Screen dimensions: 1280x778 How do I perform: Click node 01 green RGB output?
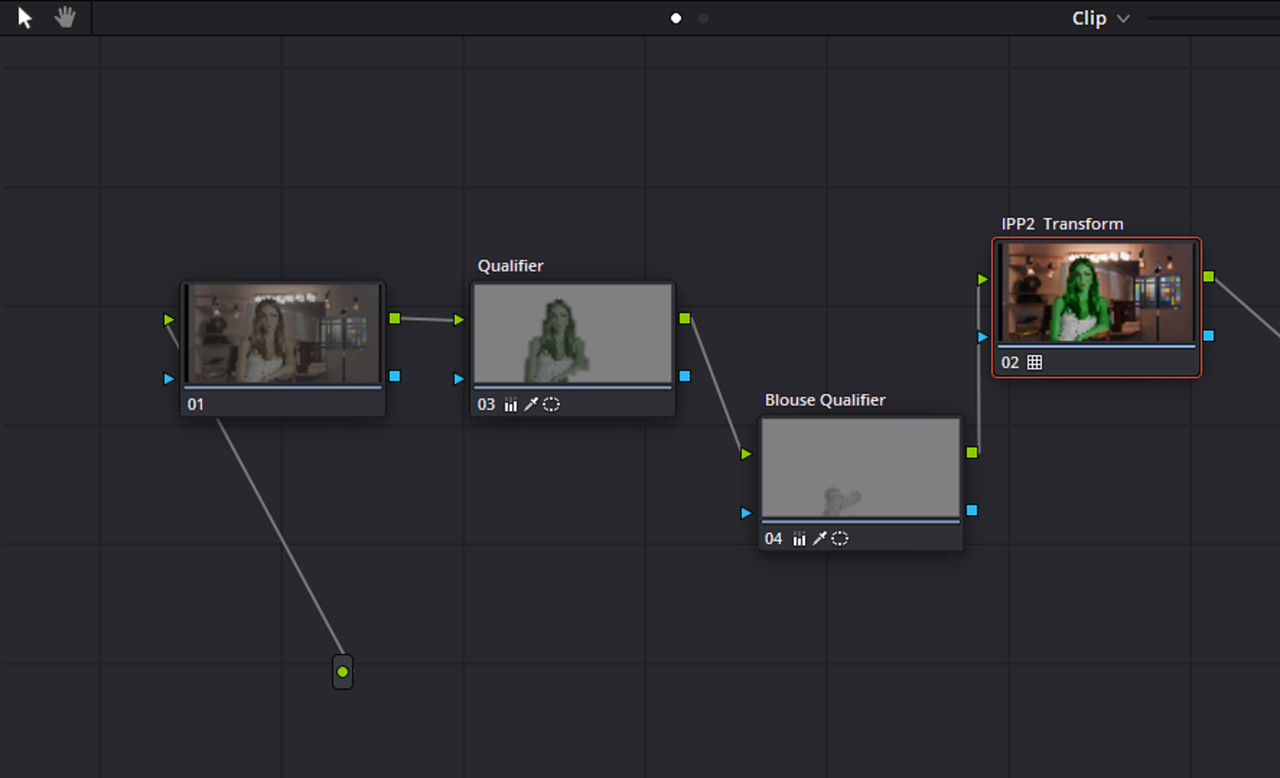point(395,318)
